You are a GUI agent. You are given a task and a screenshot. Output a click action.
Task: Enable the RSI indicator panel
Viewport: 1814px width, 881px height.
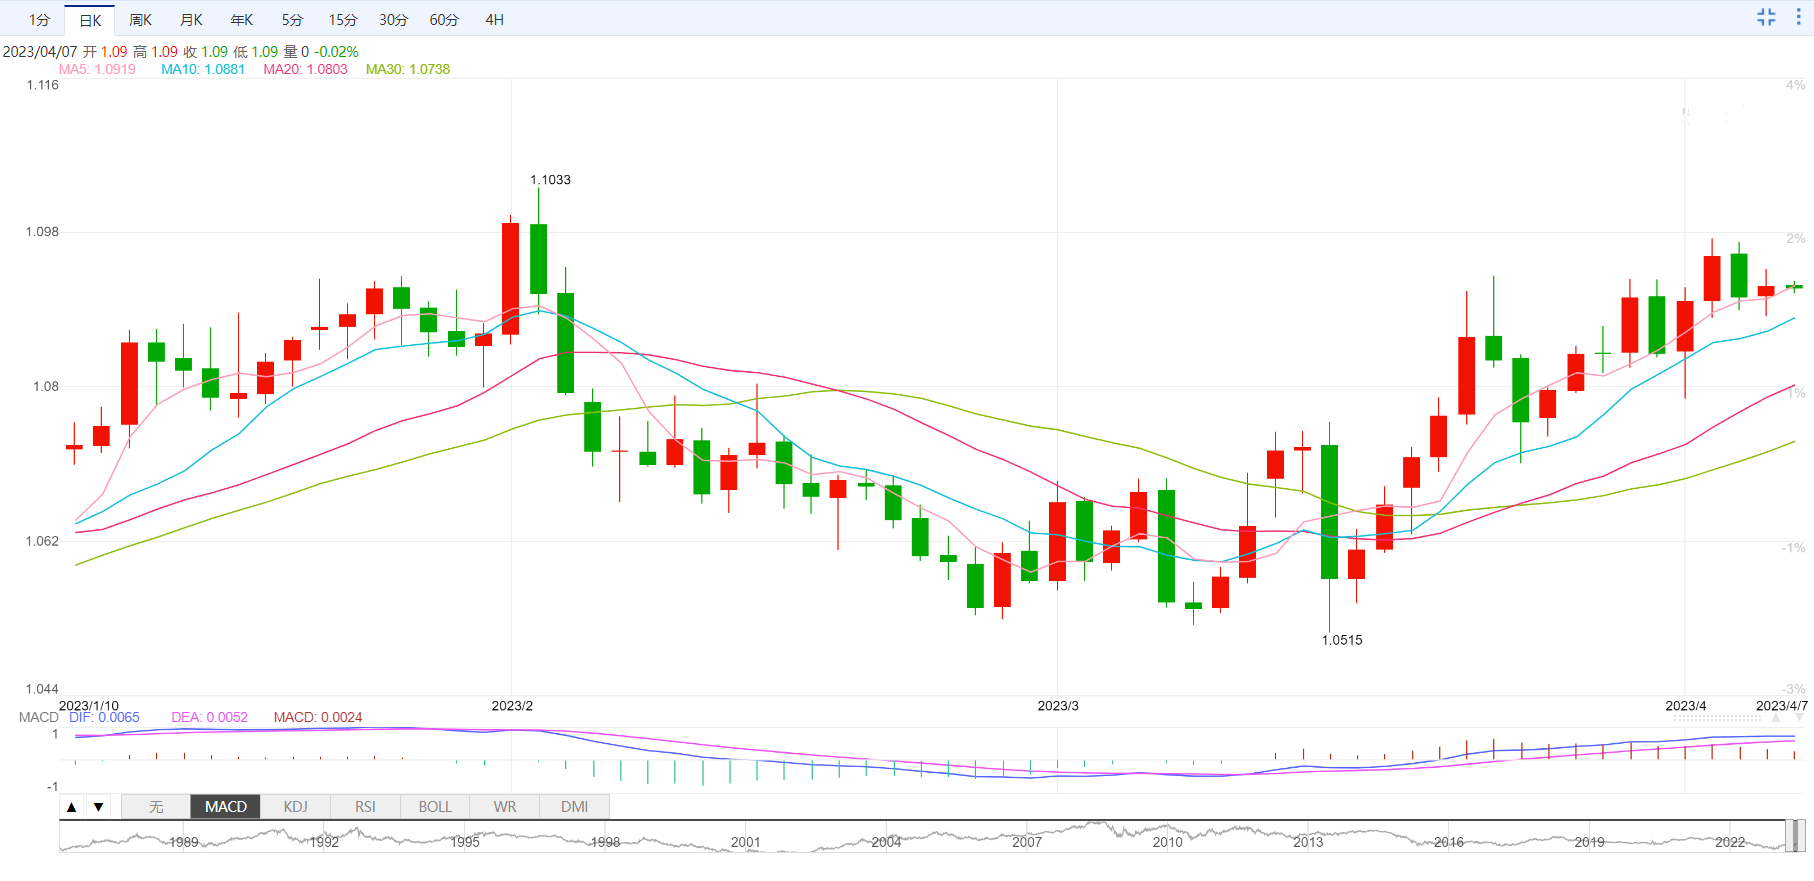pos(365,807)
